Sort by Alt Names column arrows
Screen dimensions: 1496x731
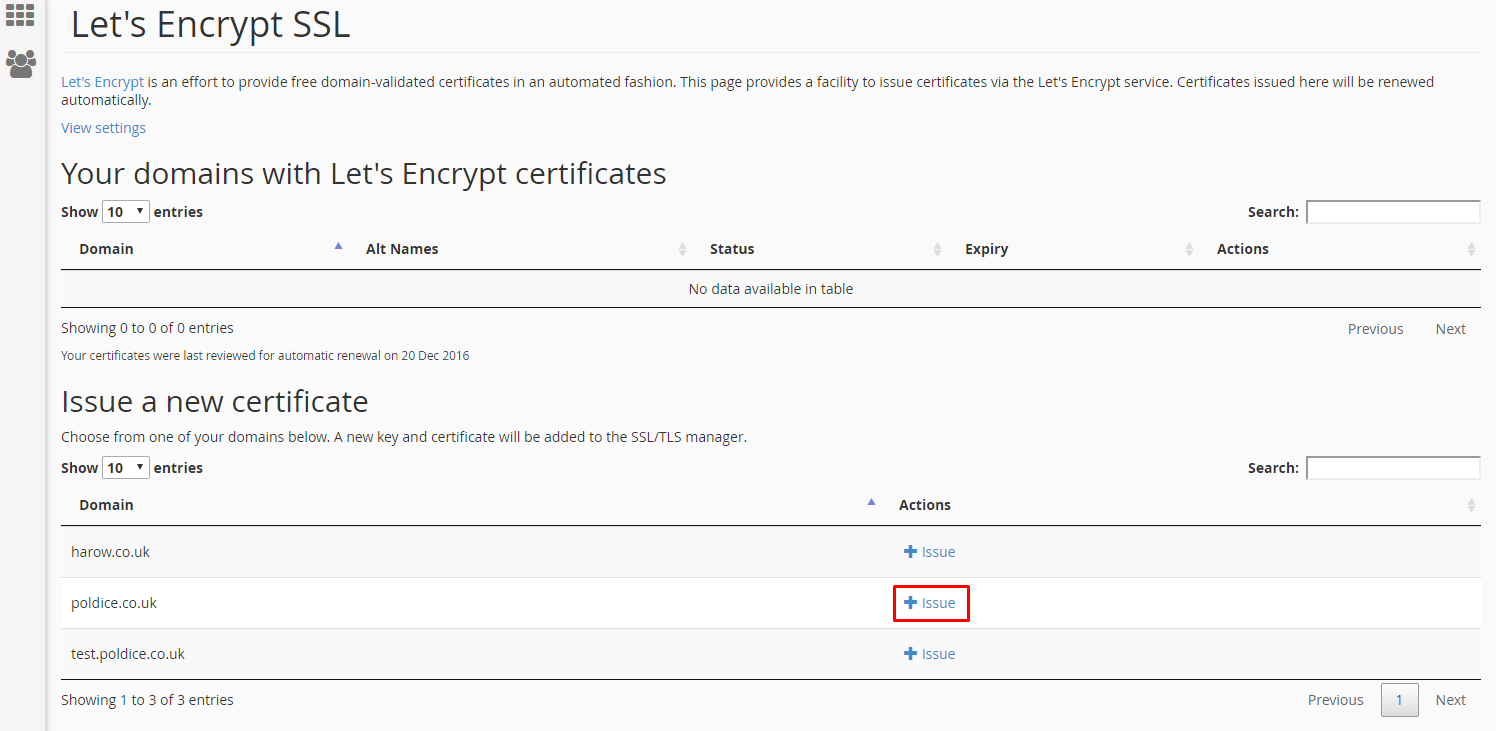[x=682, y=249]
